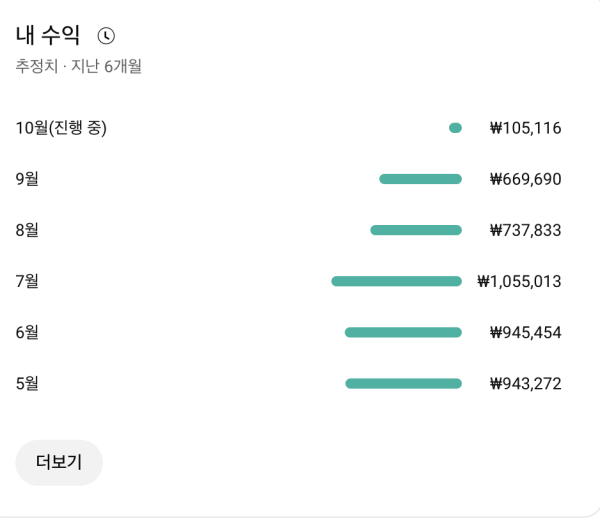This screenshot has height=528, width=600.
Task: Click the 내 수익 heading
Action: [x=47, y=36]
